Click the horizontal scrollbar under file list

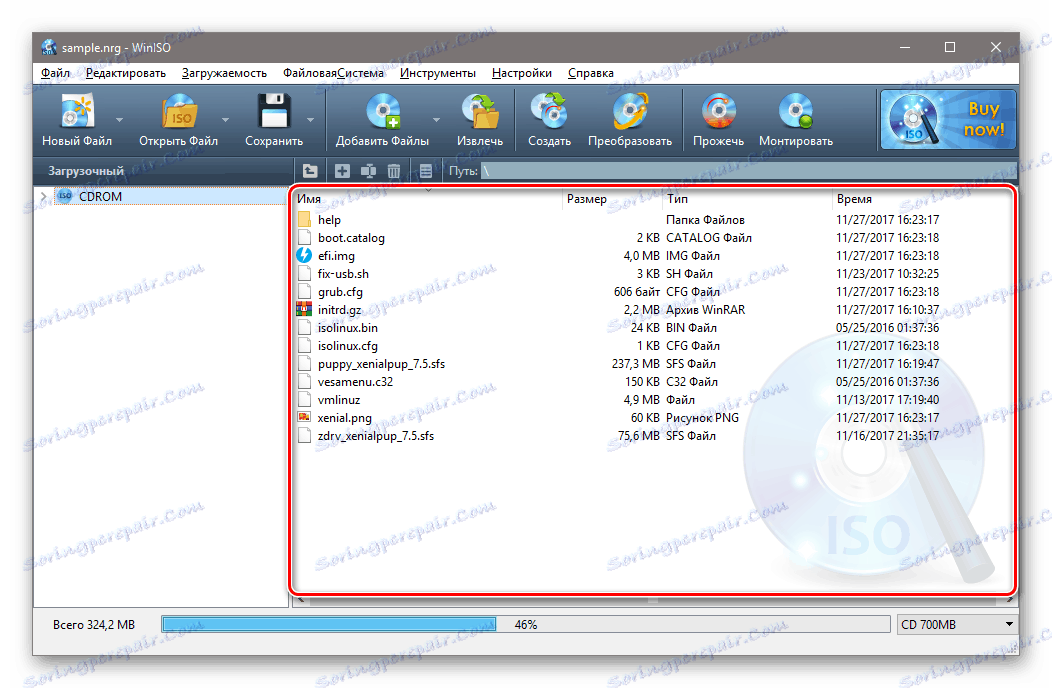[653, 600]
